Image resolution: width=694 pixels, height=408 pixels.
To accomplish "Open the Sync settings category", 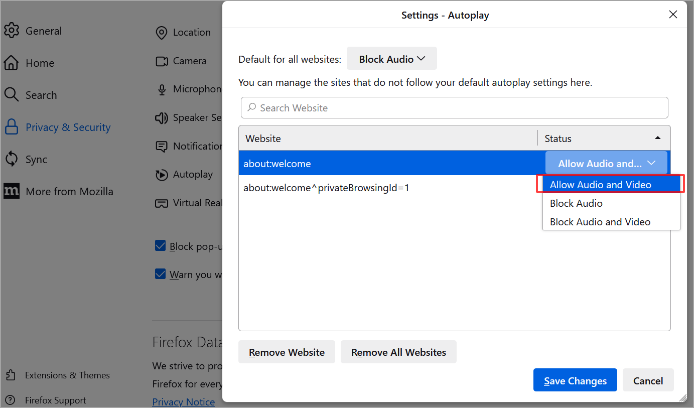I will click(36, 159).
